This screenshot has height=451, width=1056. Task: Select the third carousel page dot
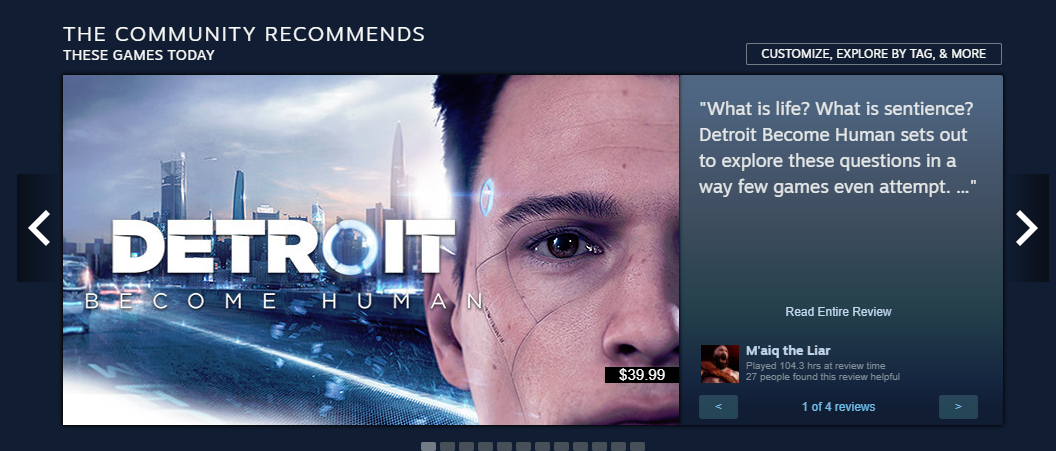pyautogui.click(x=466, y=447)
